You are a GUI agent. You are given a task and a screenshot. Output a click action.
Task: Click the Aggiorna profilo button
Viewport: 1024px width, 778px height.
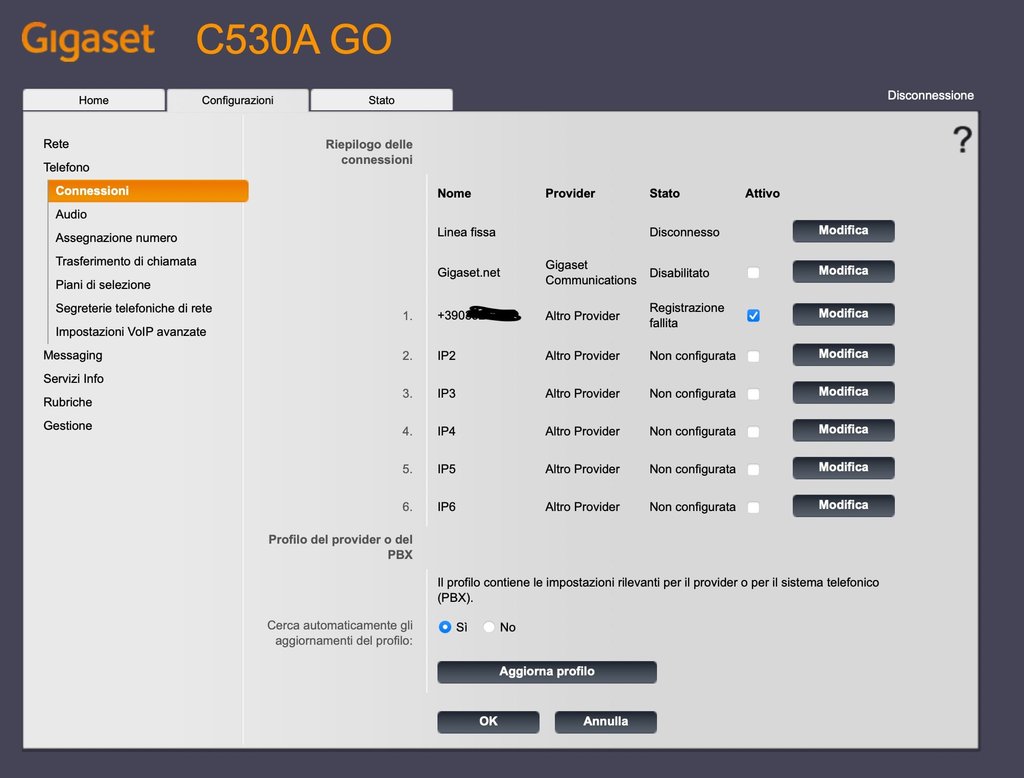tap(547, 672)
